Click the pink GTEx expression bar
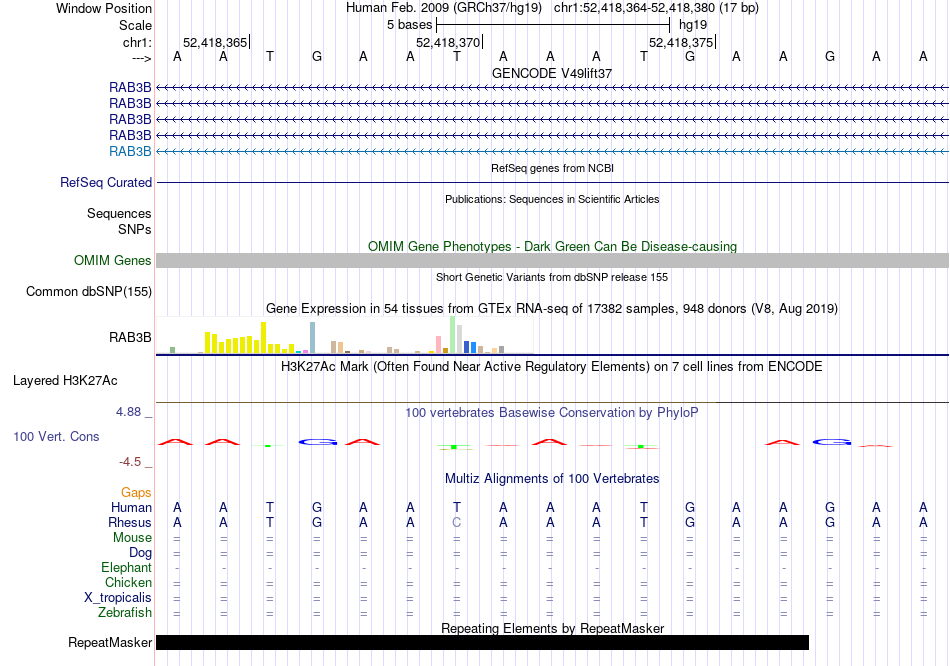Image resolution: width=950 pixels, height=666 pixels. [439, 344]
